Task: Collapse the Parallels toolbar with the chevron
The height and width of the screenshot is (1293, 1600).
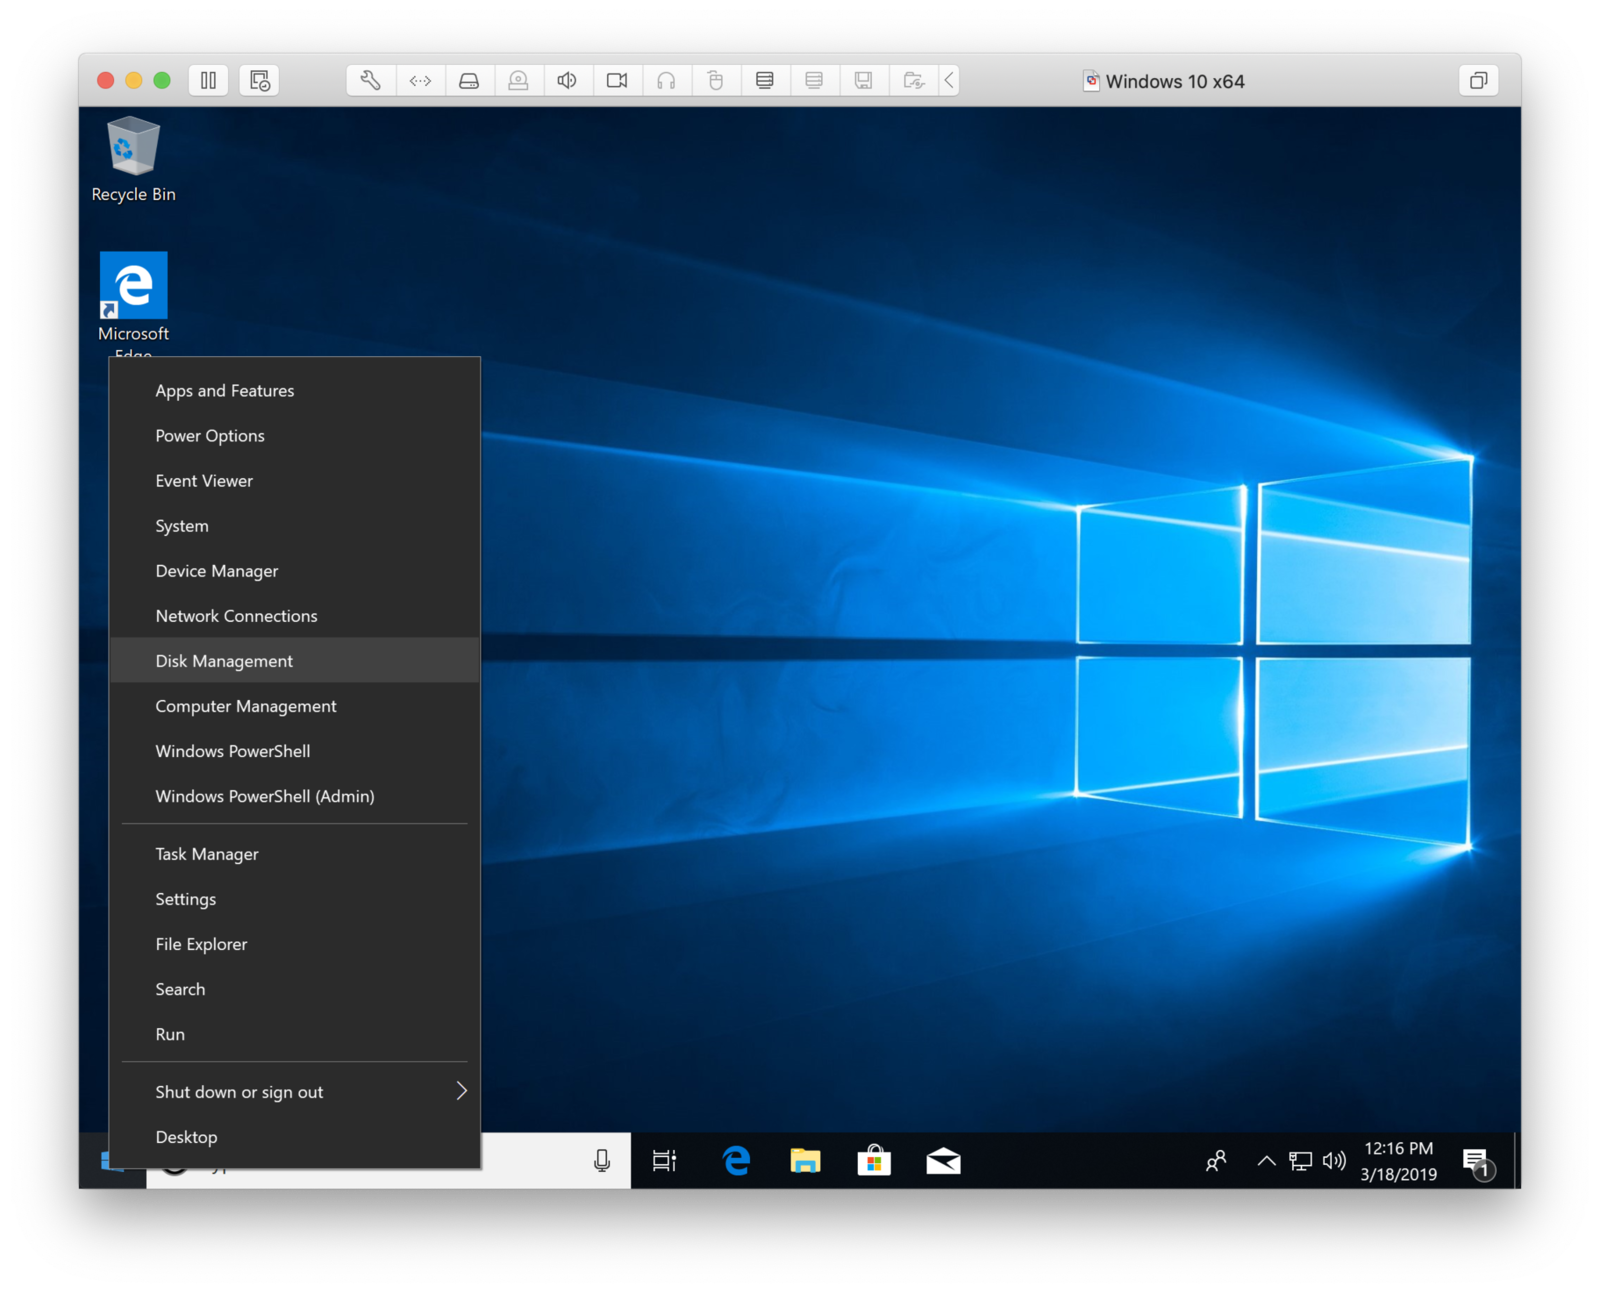Action: coord(948,81)
